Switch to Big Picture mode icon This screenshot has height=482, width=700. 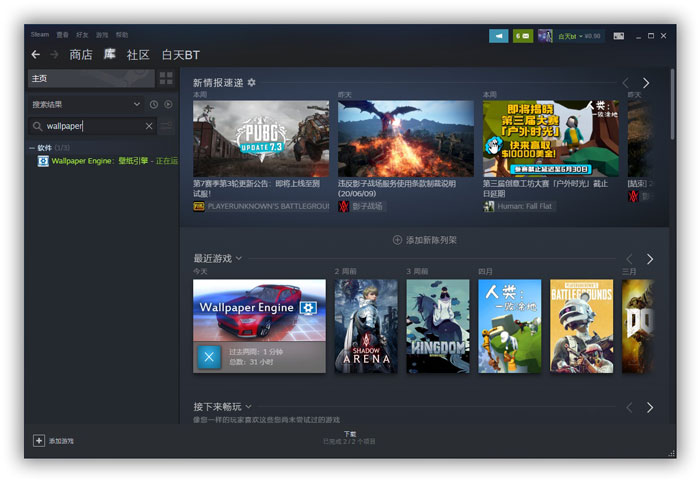(618, 36)
